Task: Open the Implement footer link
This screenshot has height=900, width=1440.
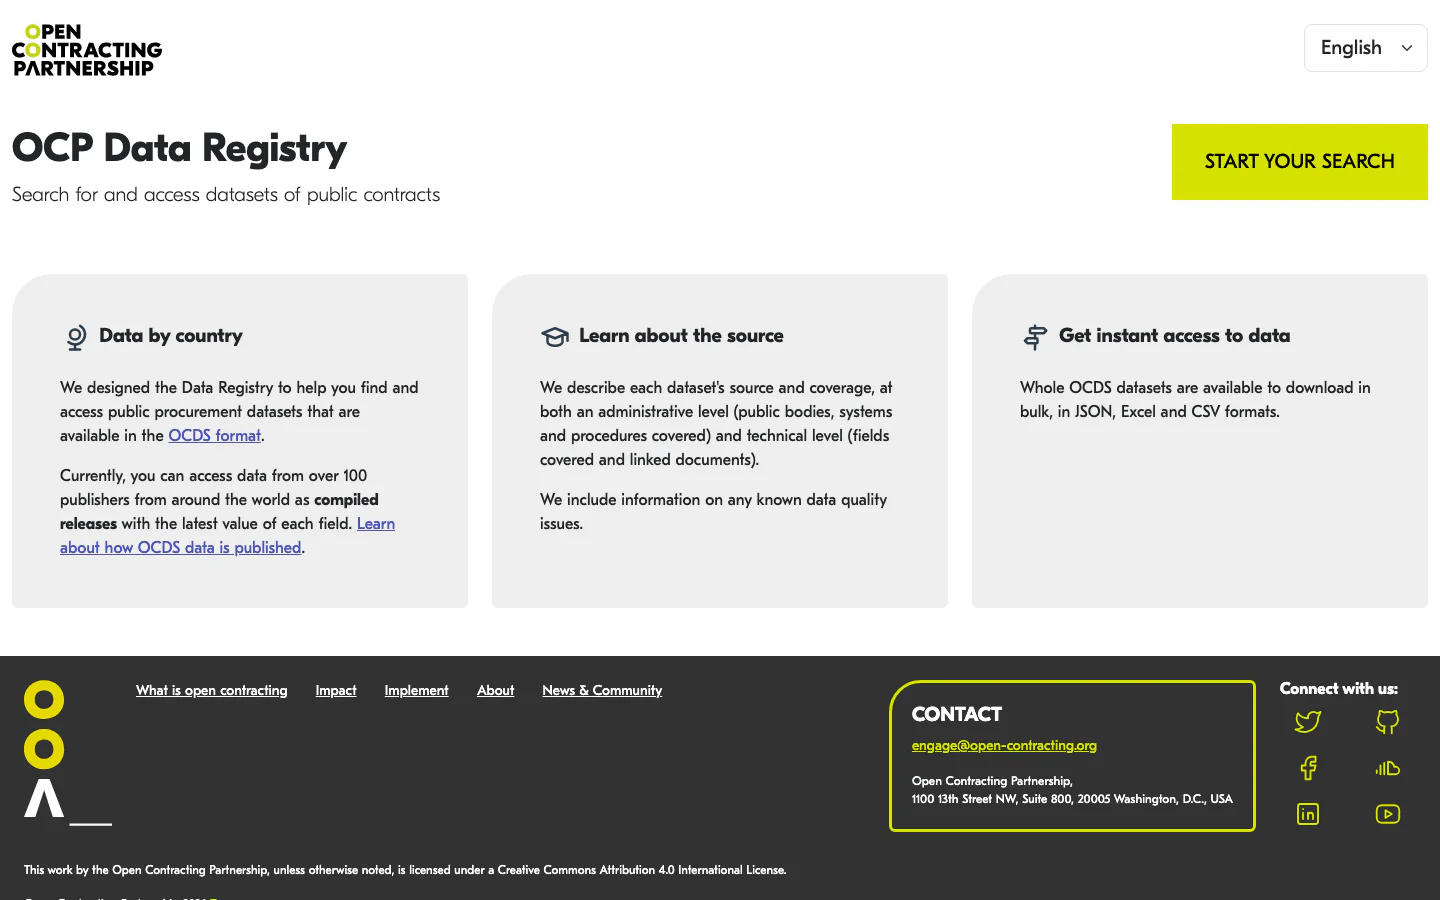Action: pos(416,691)
